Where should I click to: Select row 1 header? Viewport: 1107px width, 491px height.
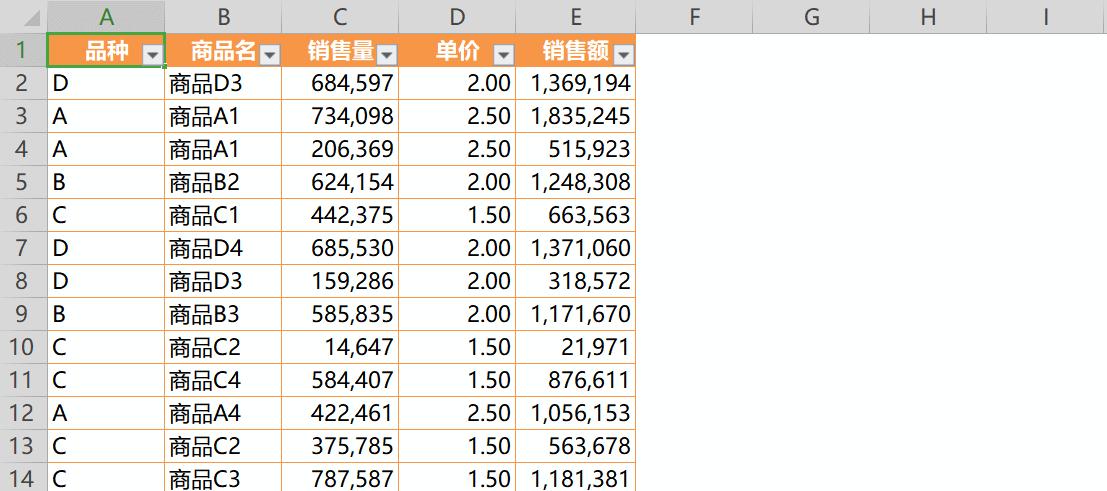[23, 50]
